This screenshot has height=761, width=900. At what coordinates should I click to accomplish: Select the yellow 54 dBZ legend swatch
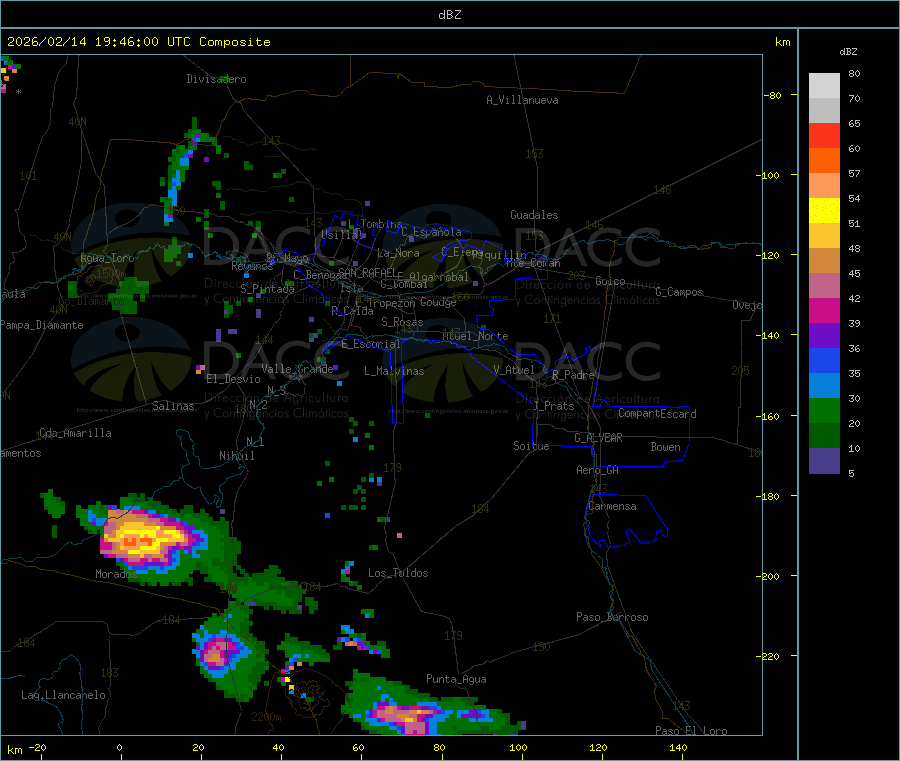tap(824, 211)
